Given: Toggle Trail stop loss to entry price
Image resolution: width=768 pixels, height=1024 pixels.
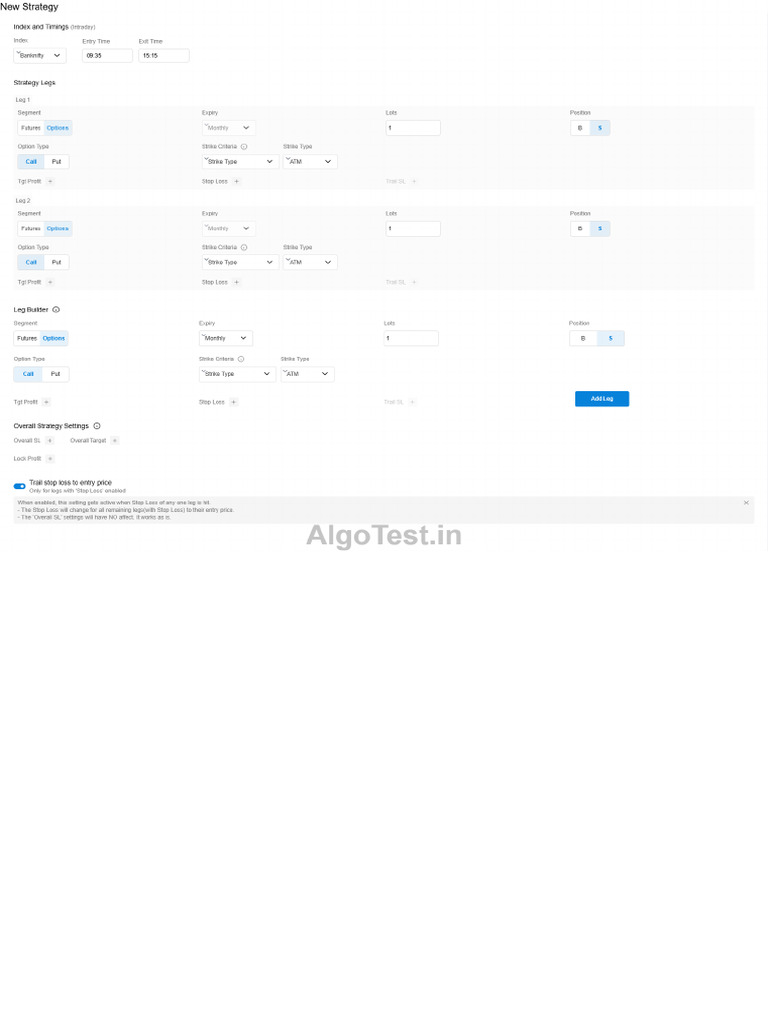Looking at the screenshot, I should 20,486.
